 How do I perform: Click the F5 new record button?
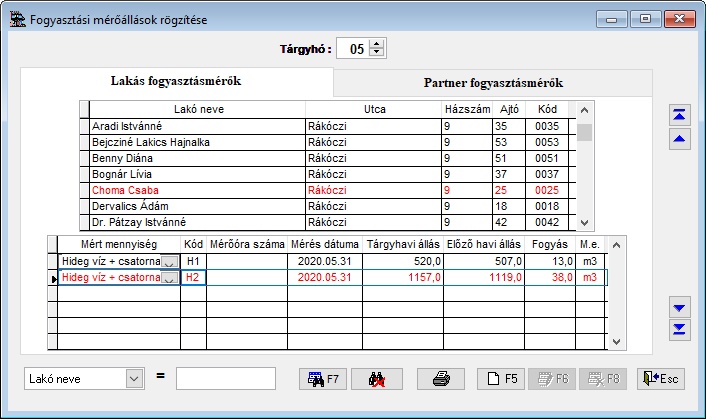tap(500, 379)
